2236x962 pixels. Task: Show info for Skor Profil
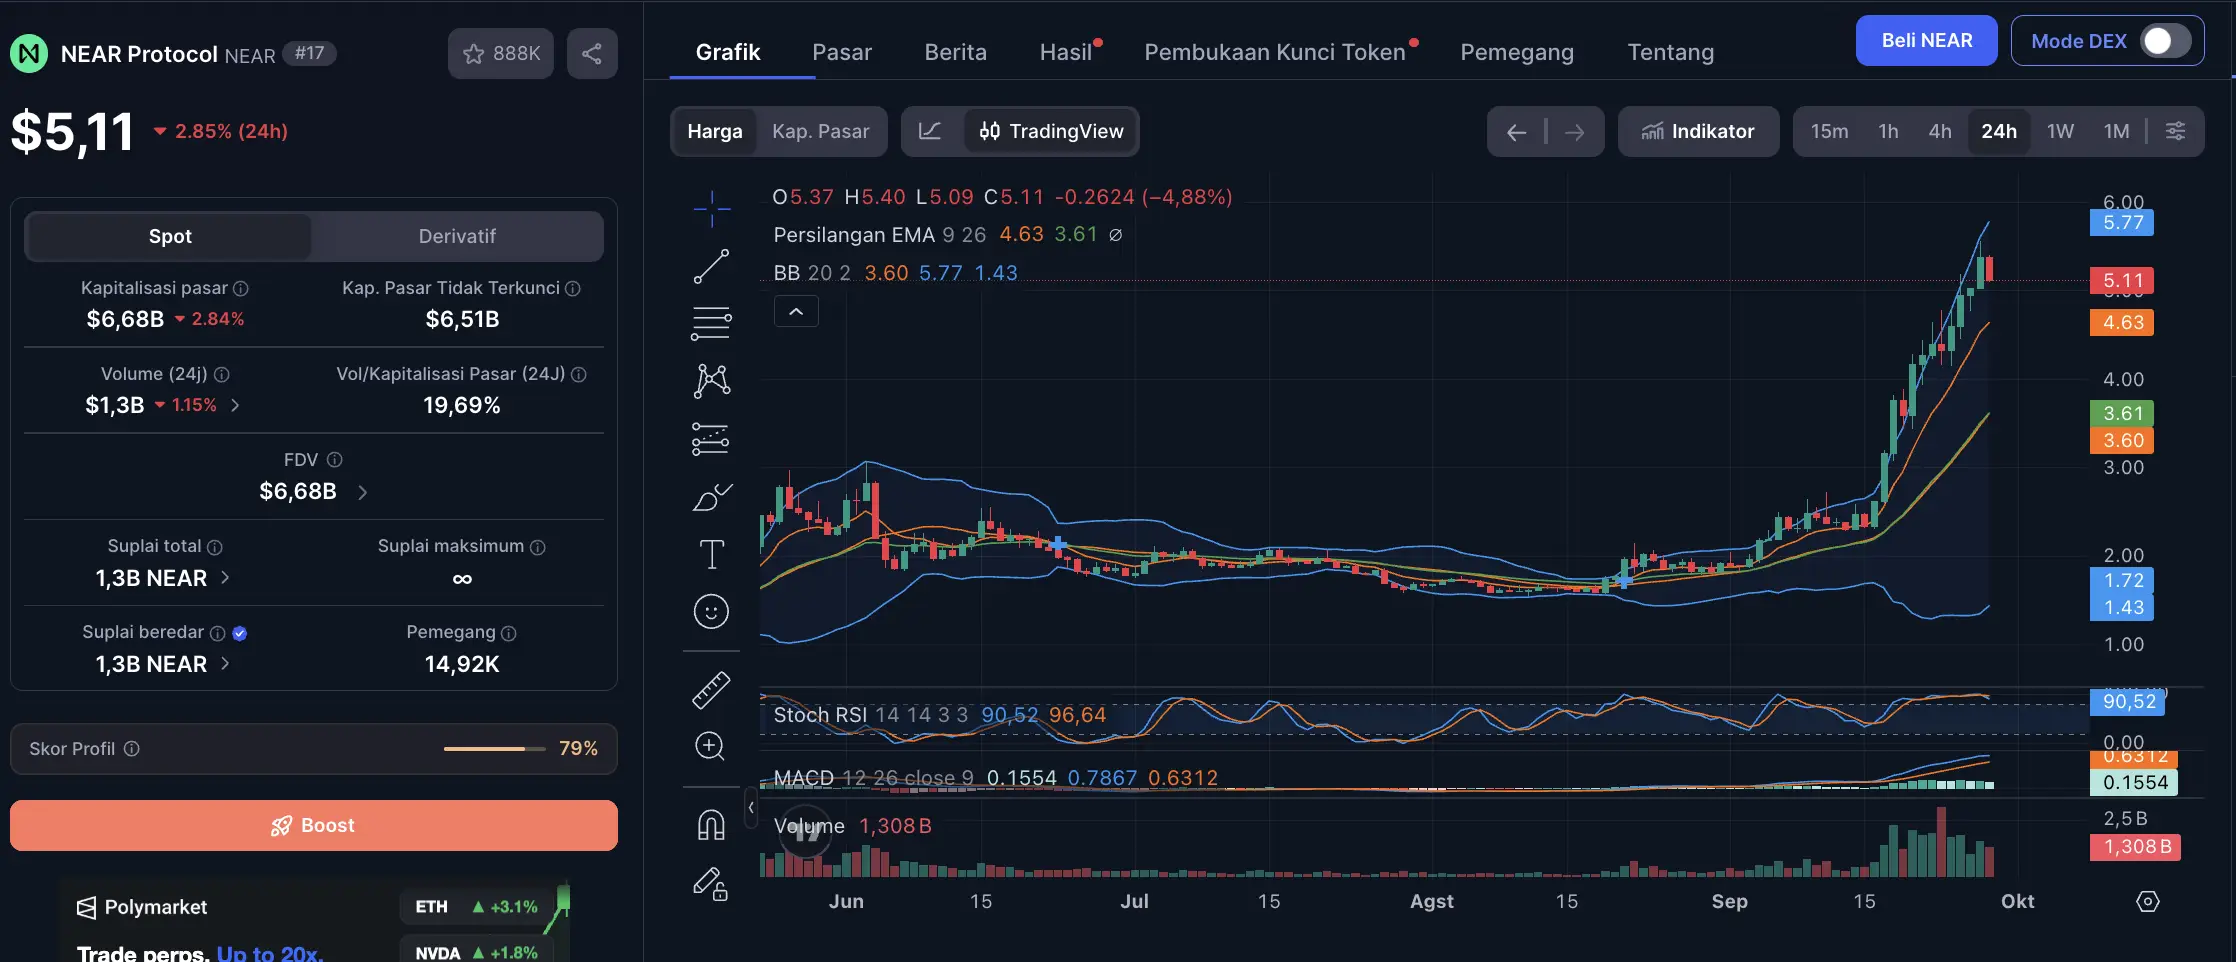(132, 749)
